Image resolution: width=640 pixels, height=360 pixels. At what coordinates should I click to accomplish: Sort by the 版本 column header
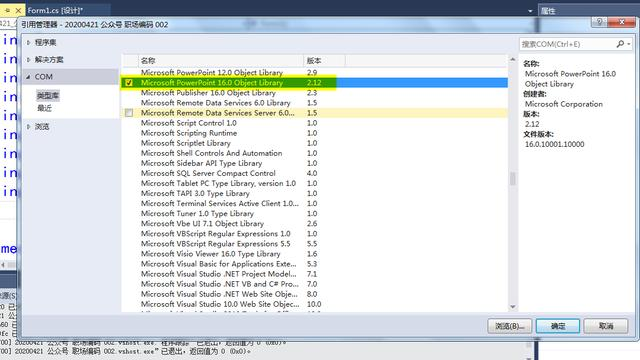324,60
